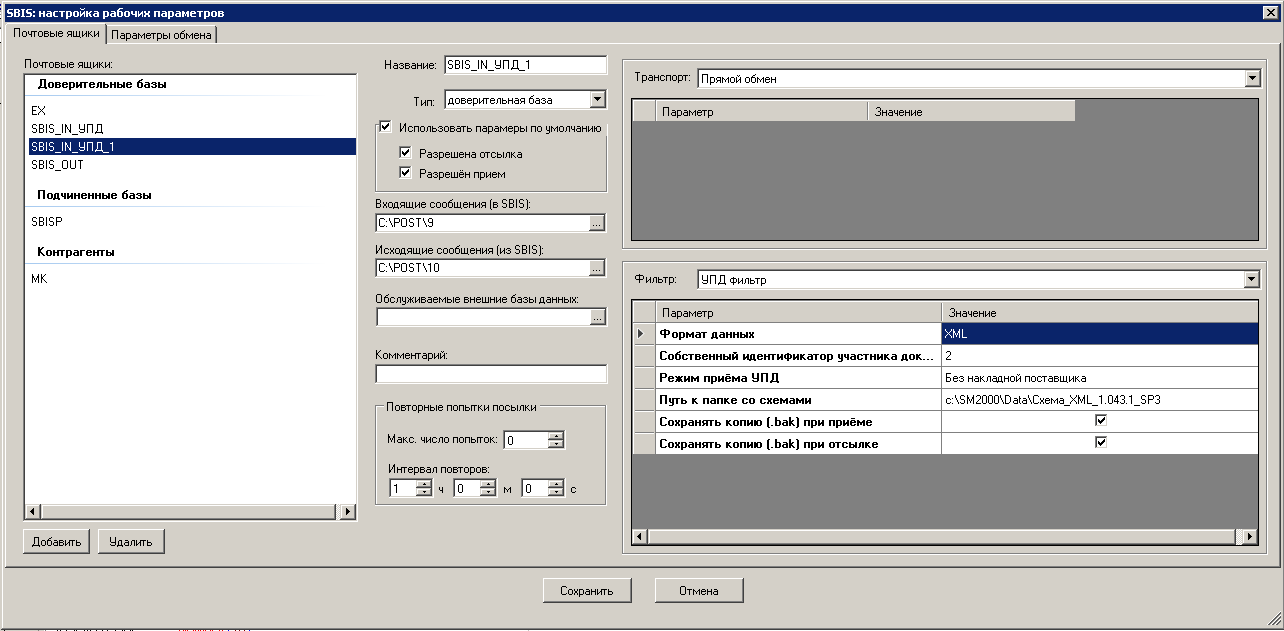Viewport: 1284px width, 631px height.
Task: Click mailbox list horizontal scrollbar track
Action: [x=190, y=512]
